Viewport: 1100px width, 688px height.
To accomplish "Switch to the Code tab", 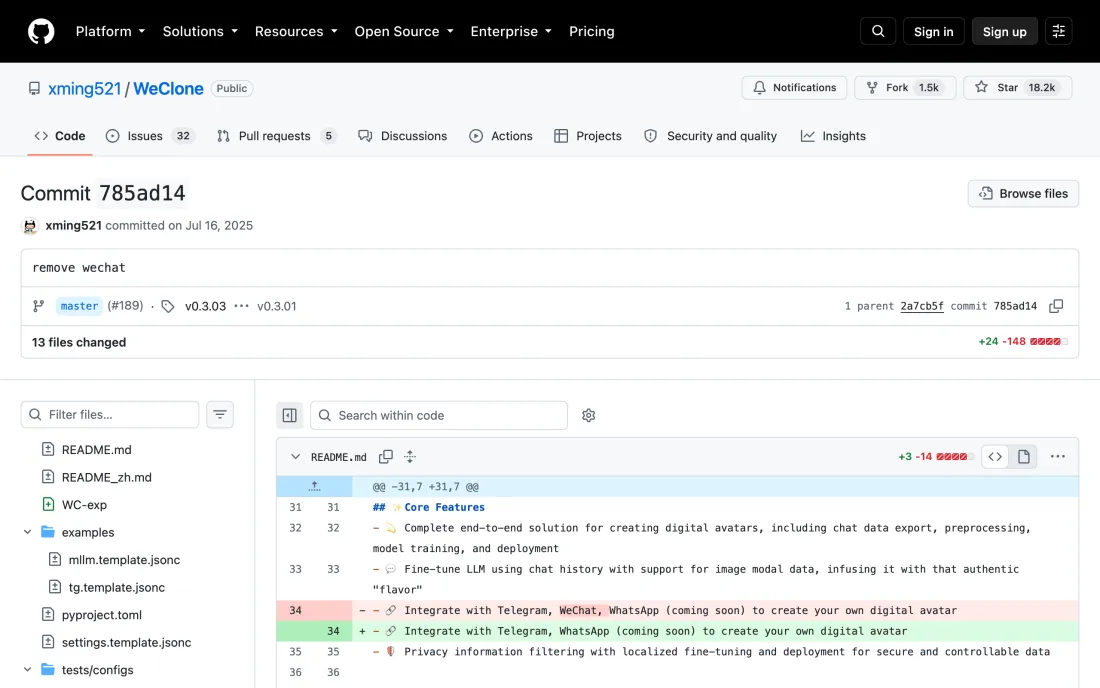I will [60, 136].
